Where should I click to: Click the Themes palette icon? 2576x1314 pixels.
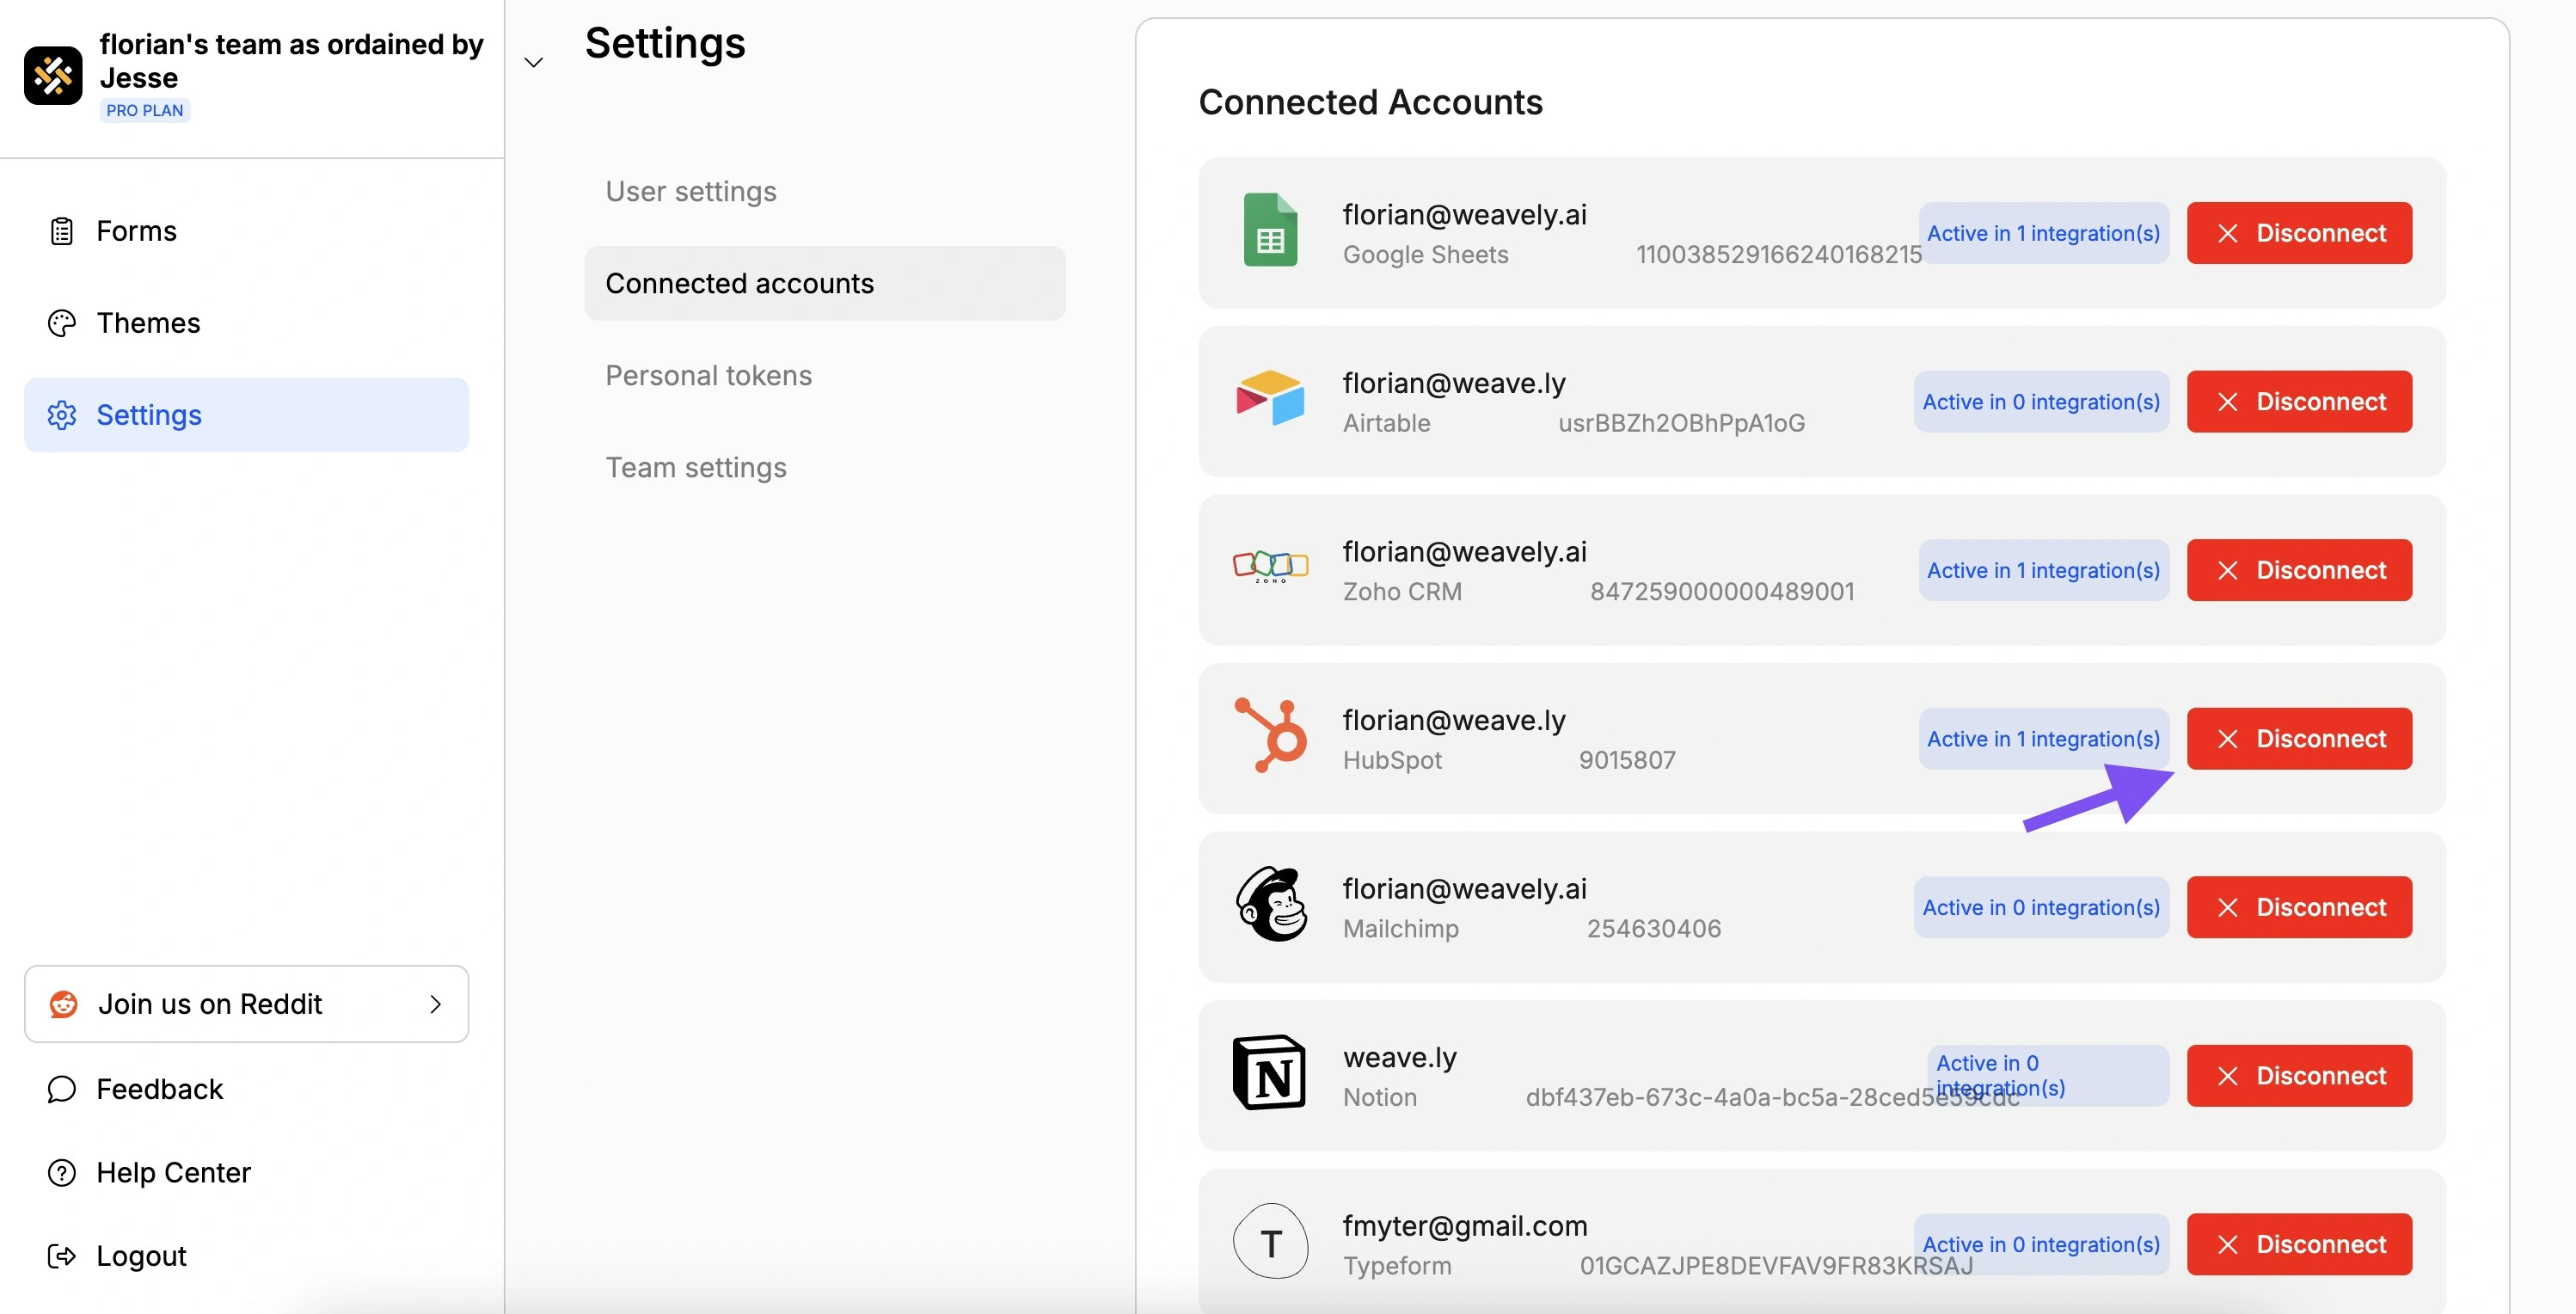tap(61, 323)
